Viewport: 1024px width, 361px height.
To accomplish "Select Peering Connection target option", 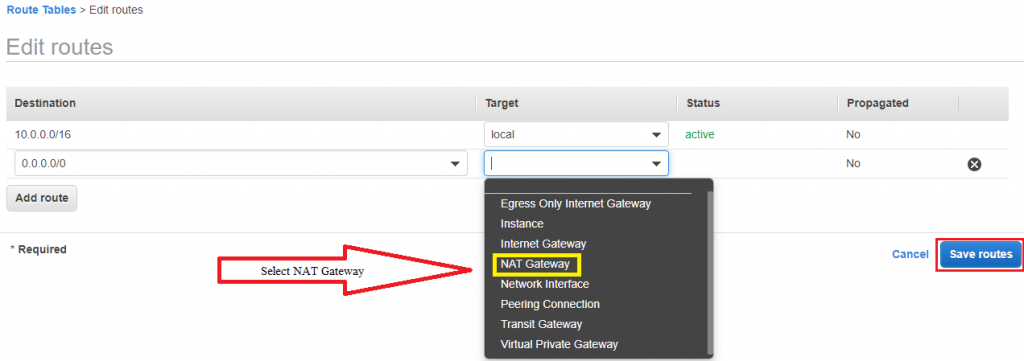I will pyautogui.click(x=549, y=304).
